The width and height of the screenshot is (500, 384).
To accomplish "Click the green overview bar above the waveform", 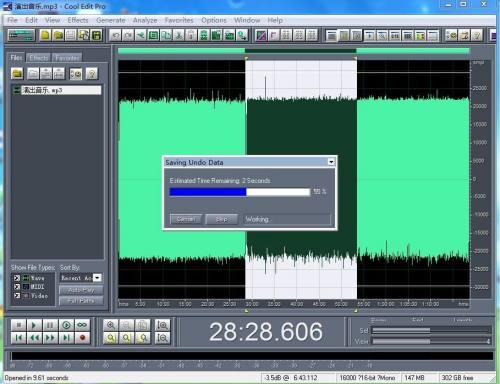I will (x=294, y=51).
